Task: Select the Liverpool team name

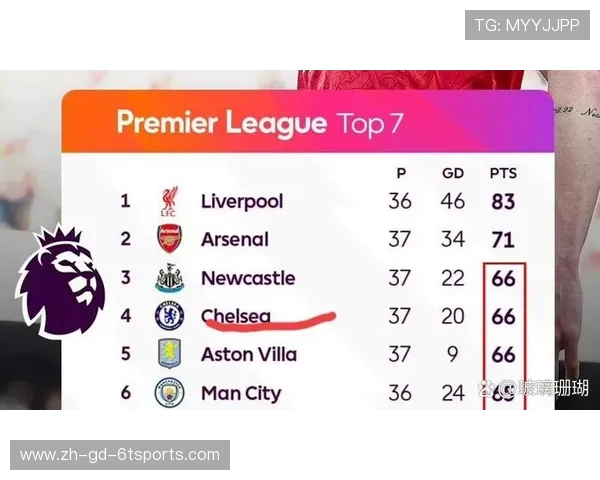Action: tap(242, 201)
